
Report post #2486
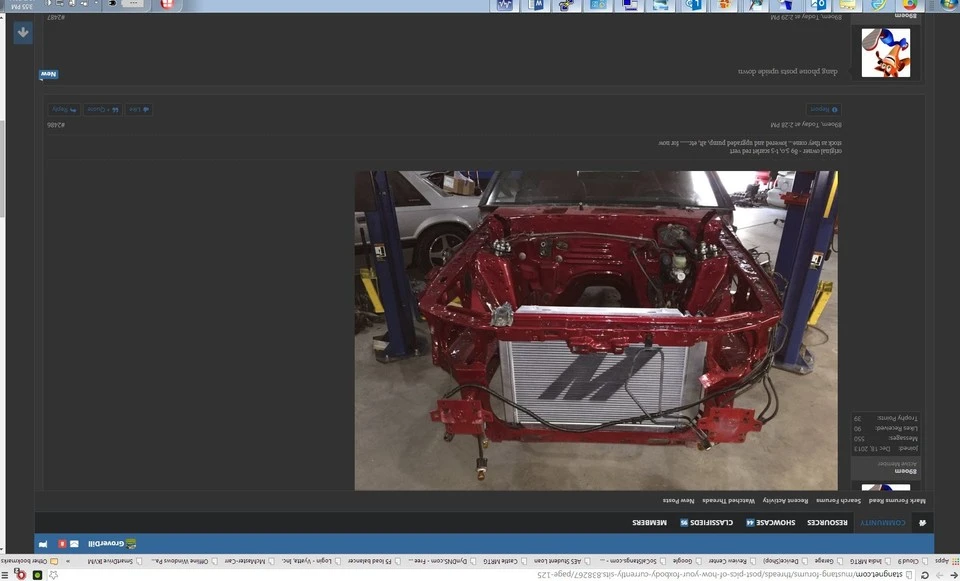823,110
